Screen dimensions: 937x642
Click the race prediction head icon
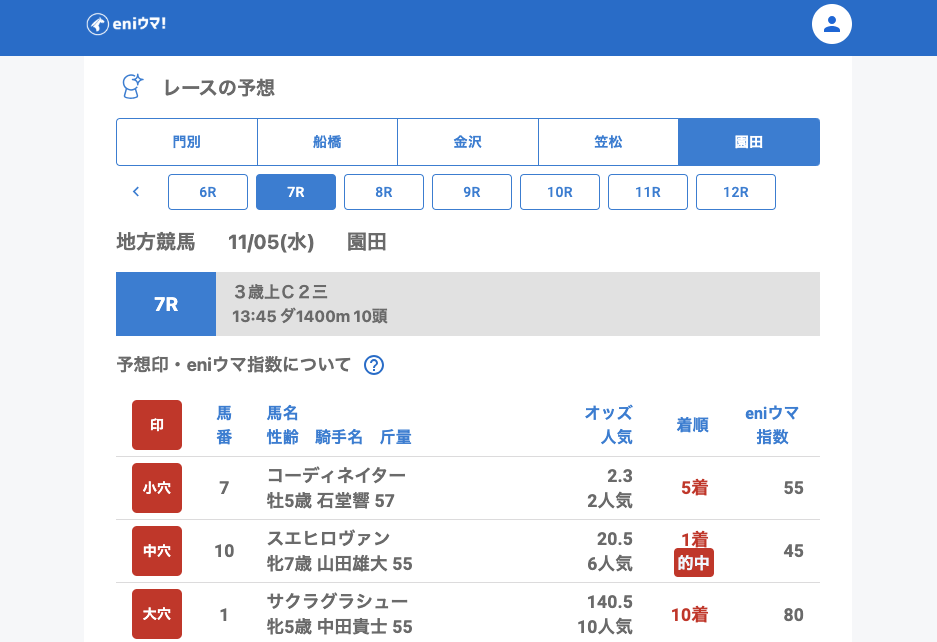(131, 87)
